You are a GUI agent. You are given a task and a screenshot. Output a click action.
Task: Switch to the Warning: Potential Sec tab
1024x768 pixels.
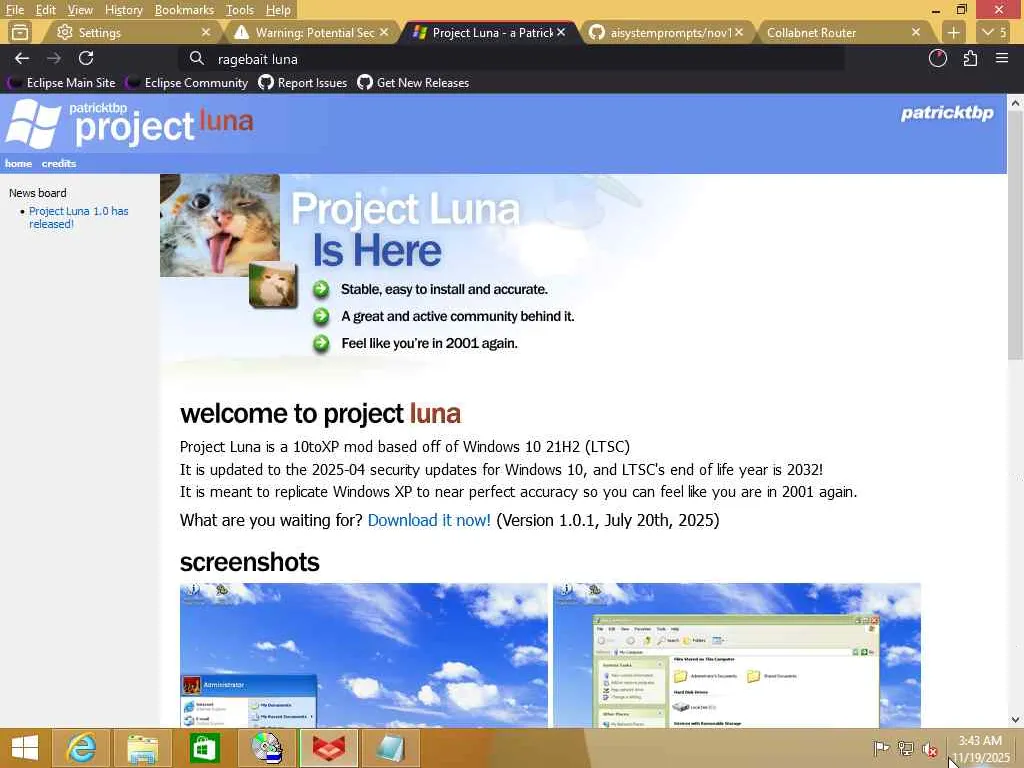(x=310, y=33)
